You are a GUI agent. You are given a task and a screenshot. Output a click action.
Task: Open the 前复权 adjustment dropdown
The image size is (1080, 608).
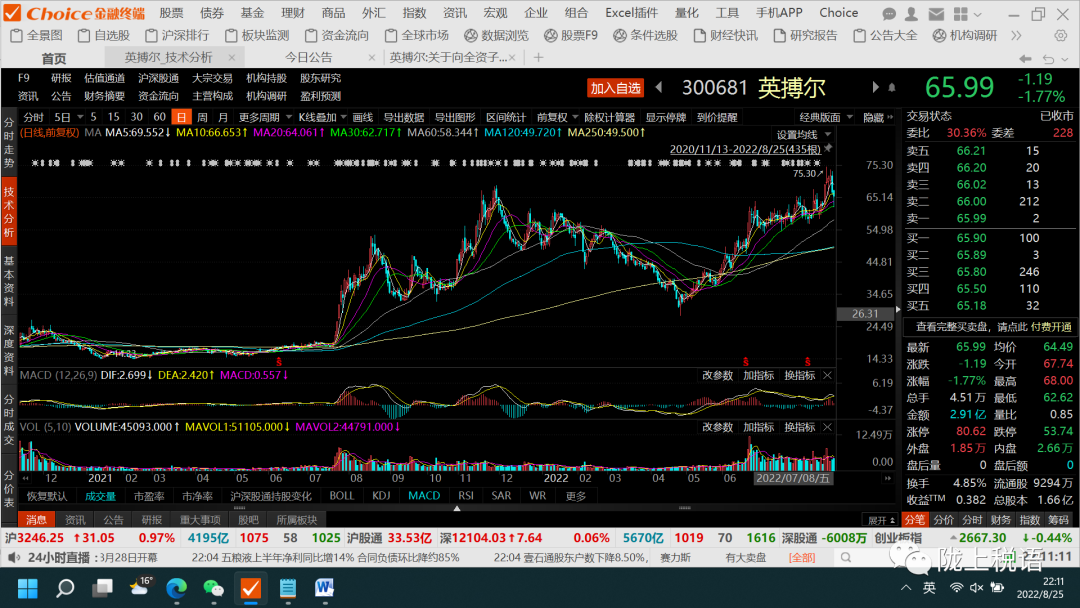pyautogui.click(x=557, y=117)
